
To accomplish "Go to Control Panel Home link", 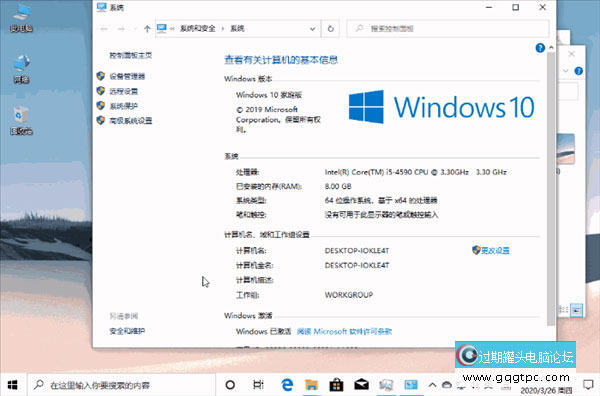I will point(130,55).
